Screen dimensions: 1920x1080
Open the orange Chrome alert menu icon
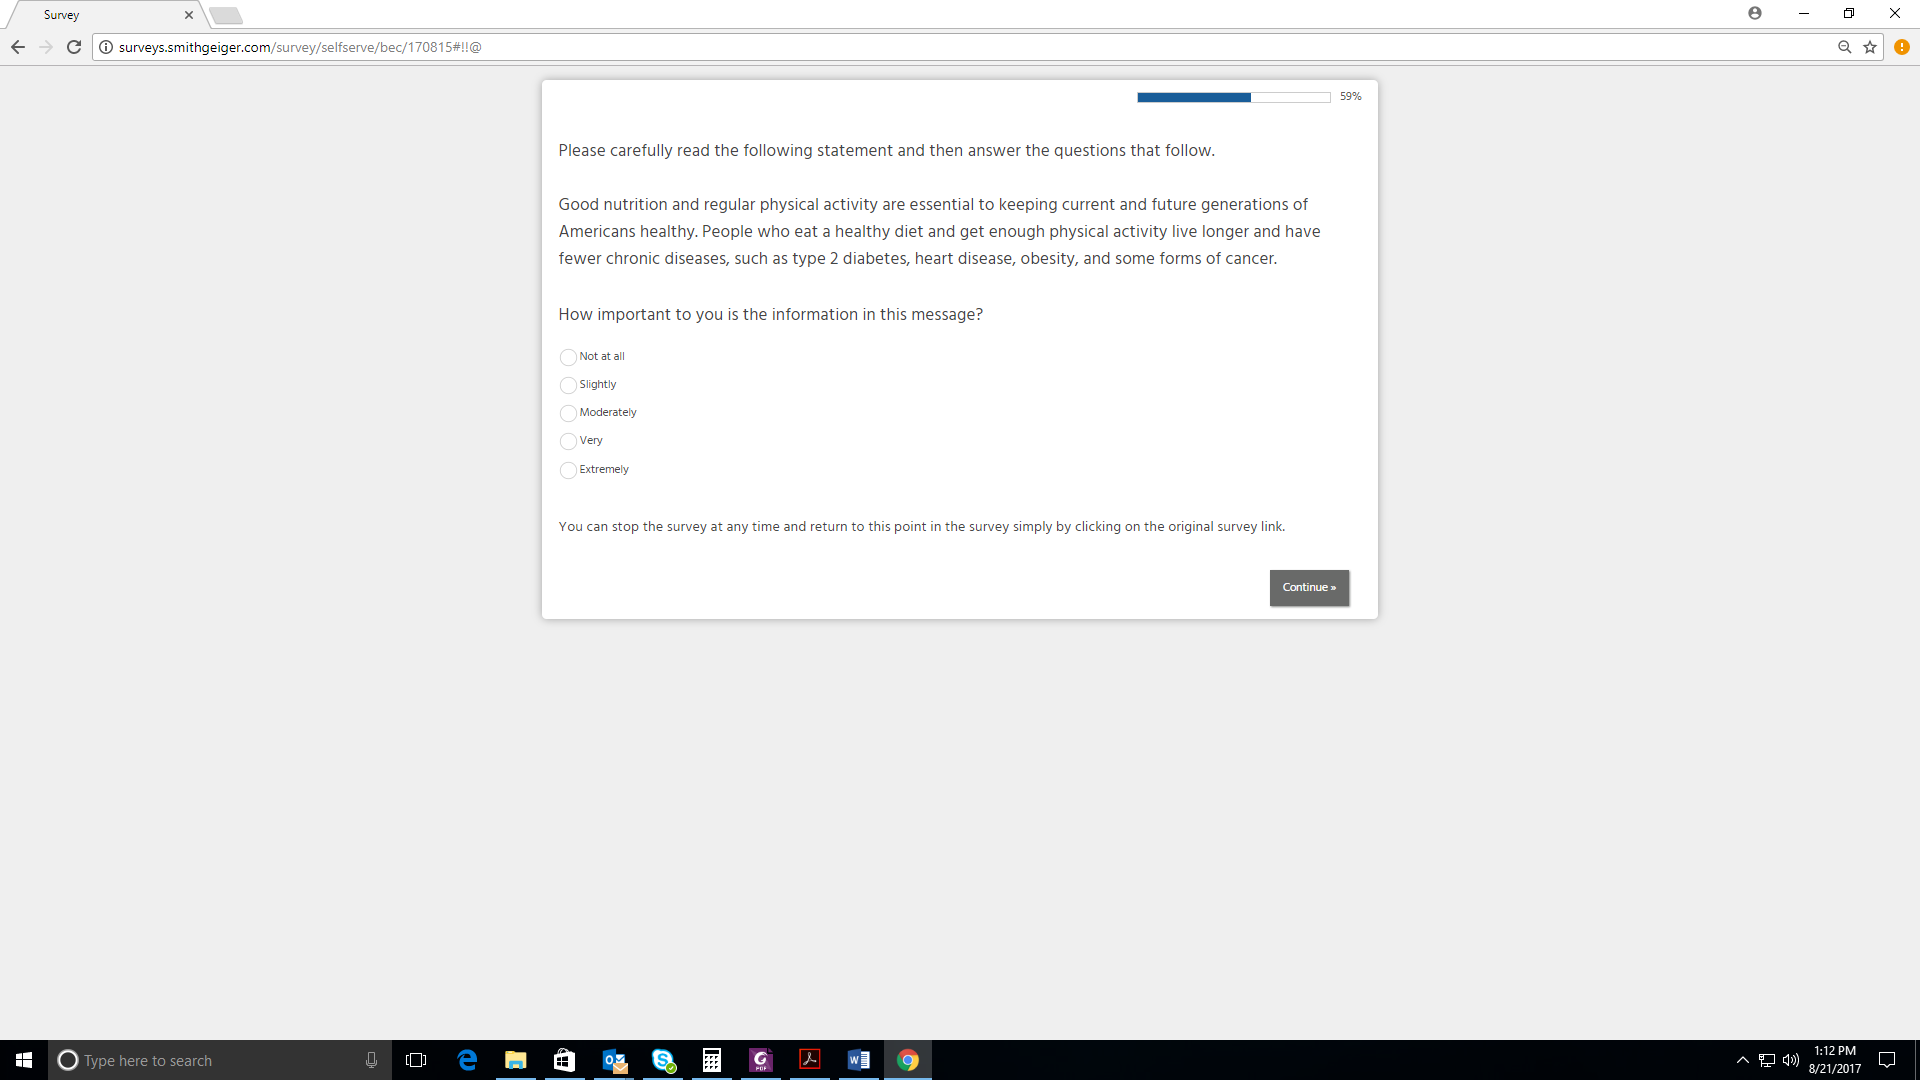click(x=1902, y=47)
